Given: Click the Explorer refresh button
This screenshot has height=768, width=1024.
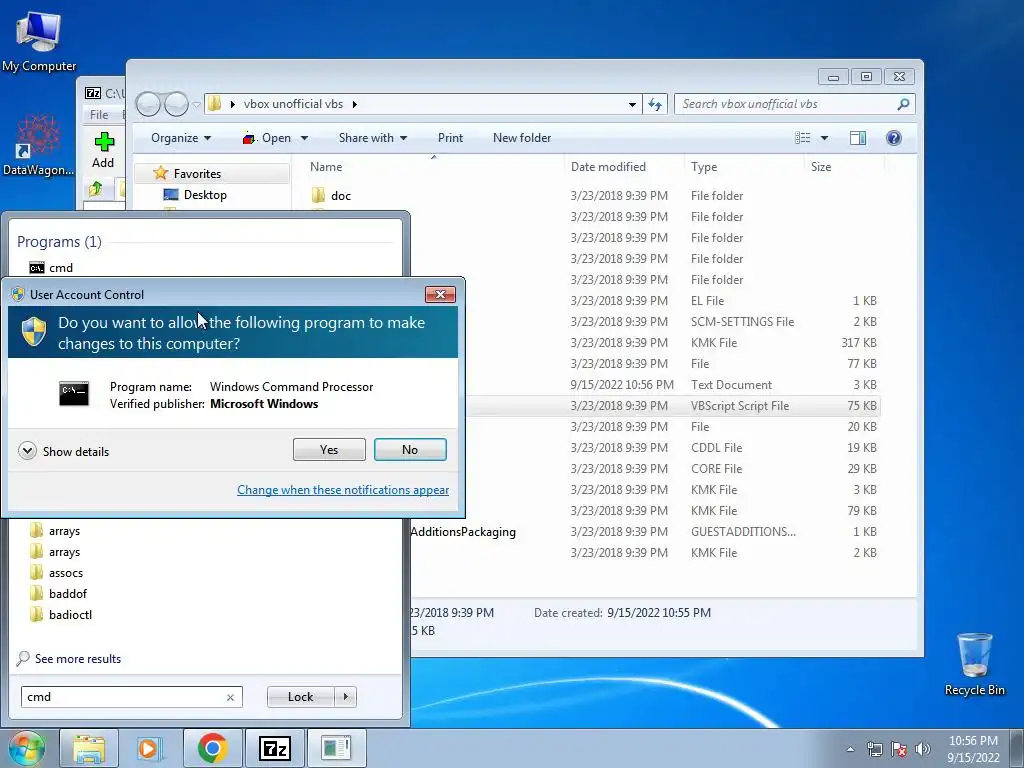Looking at the screenshot, I should click(655, 104).
